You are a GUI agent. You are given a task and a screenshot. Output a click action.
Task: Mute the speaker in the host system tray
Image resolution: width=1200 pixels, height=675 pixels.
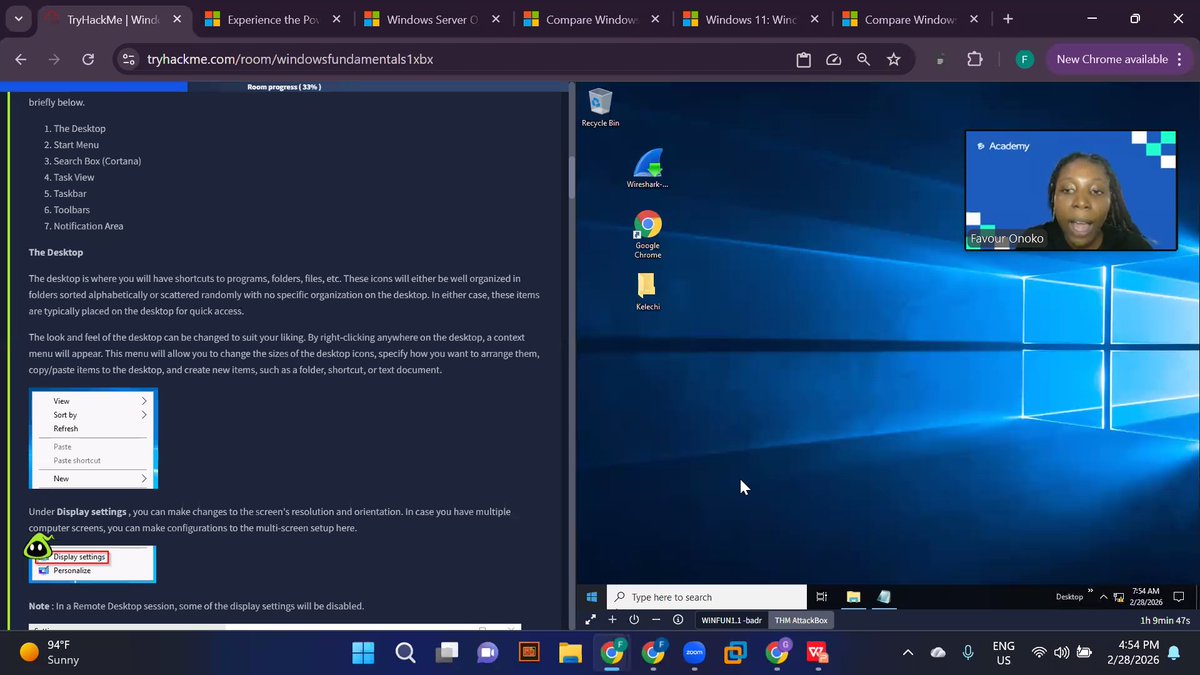[1061, 652]
